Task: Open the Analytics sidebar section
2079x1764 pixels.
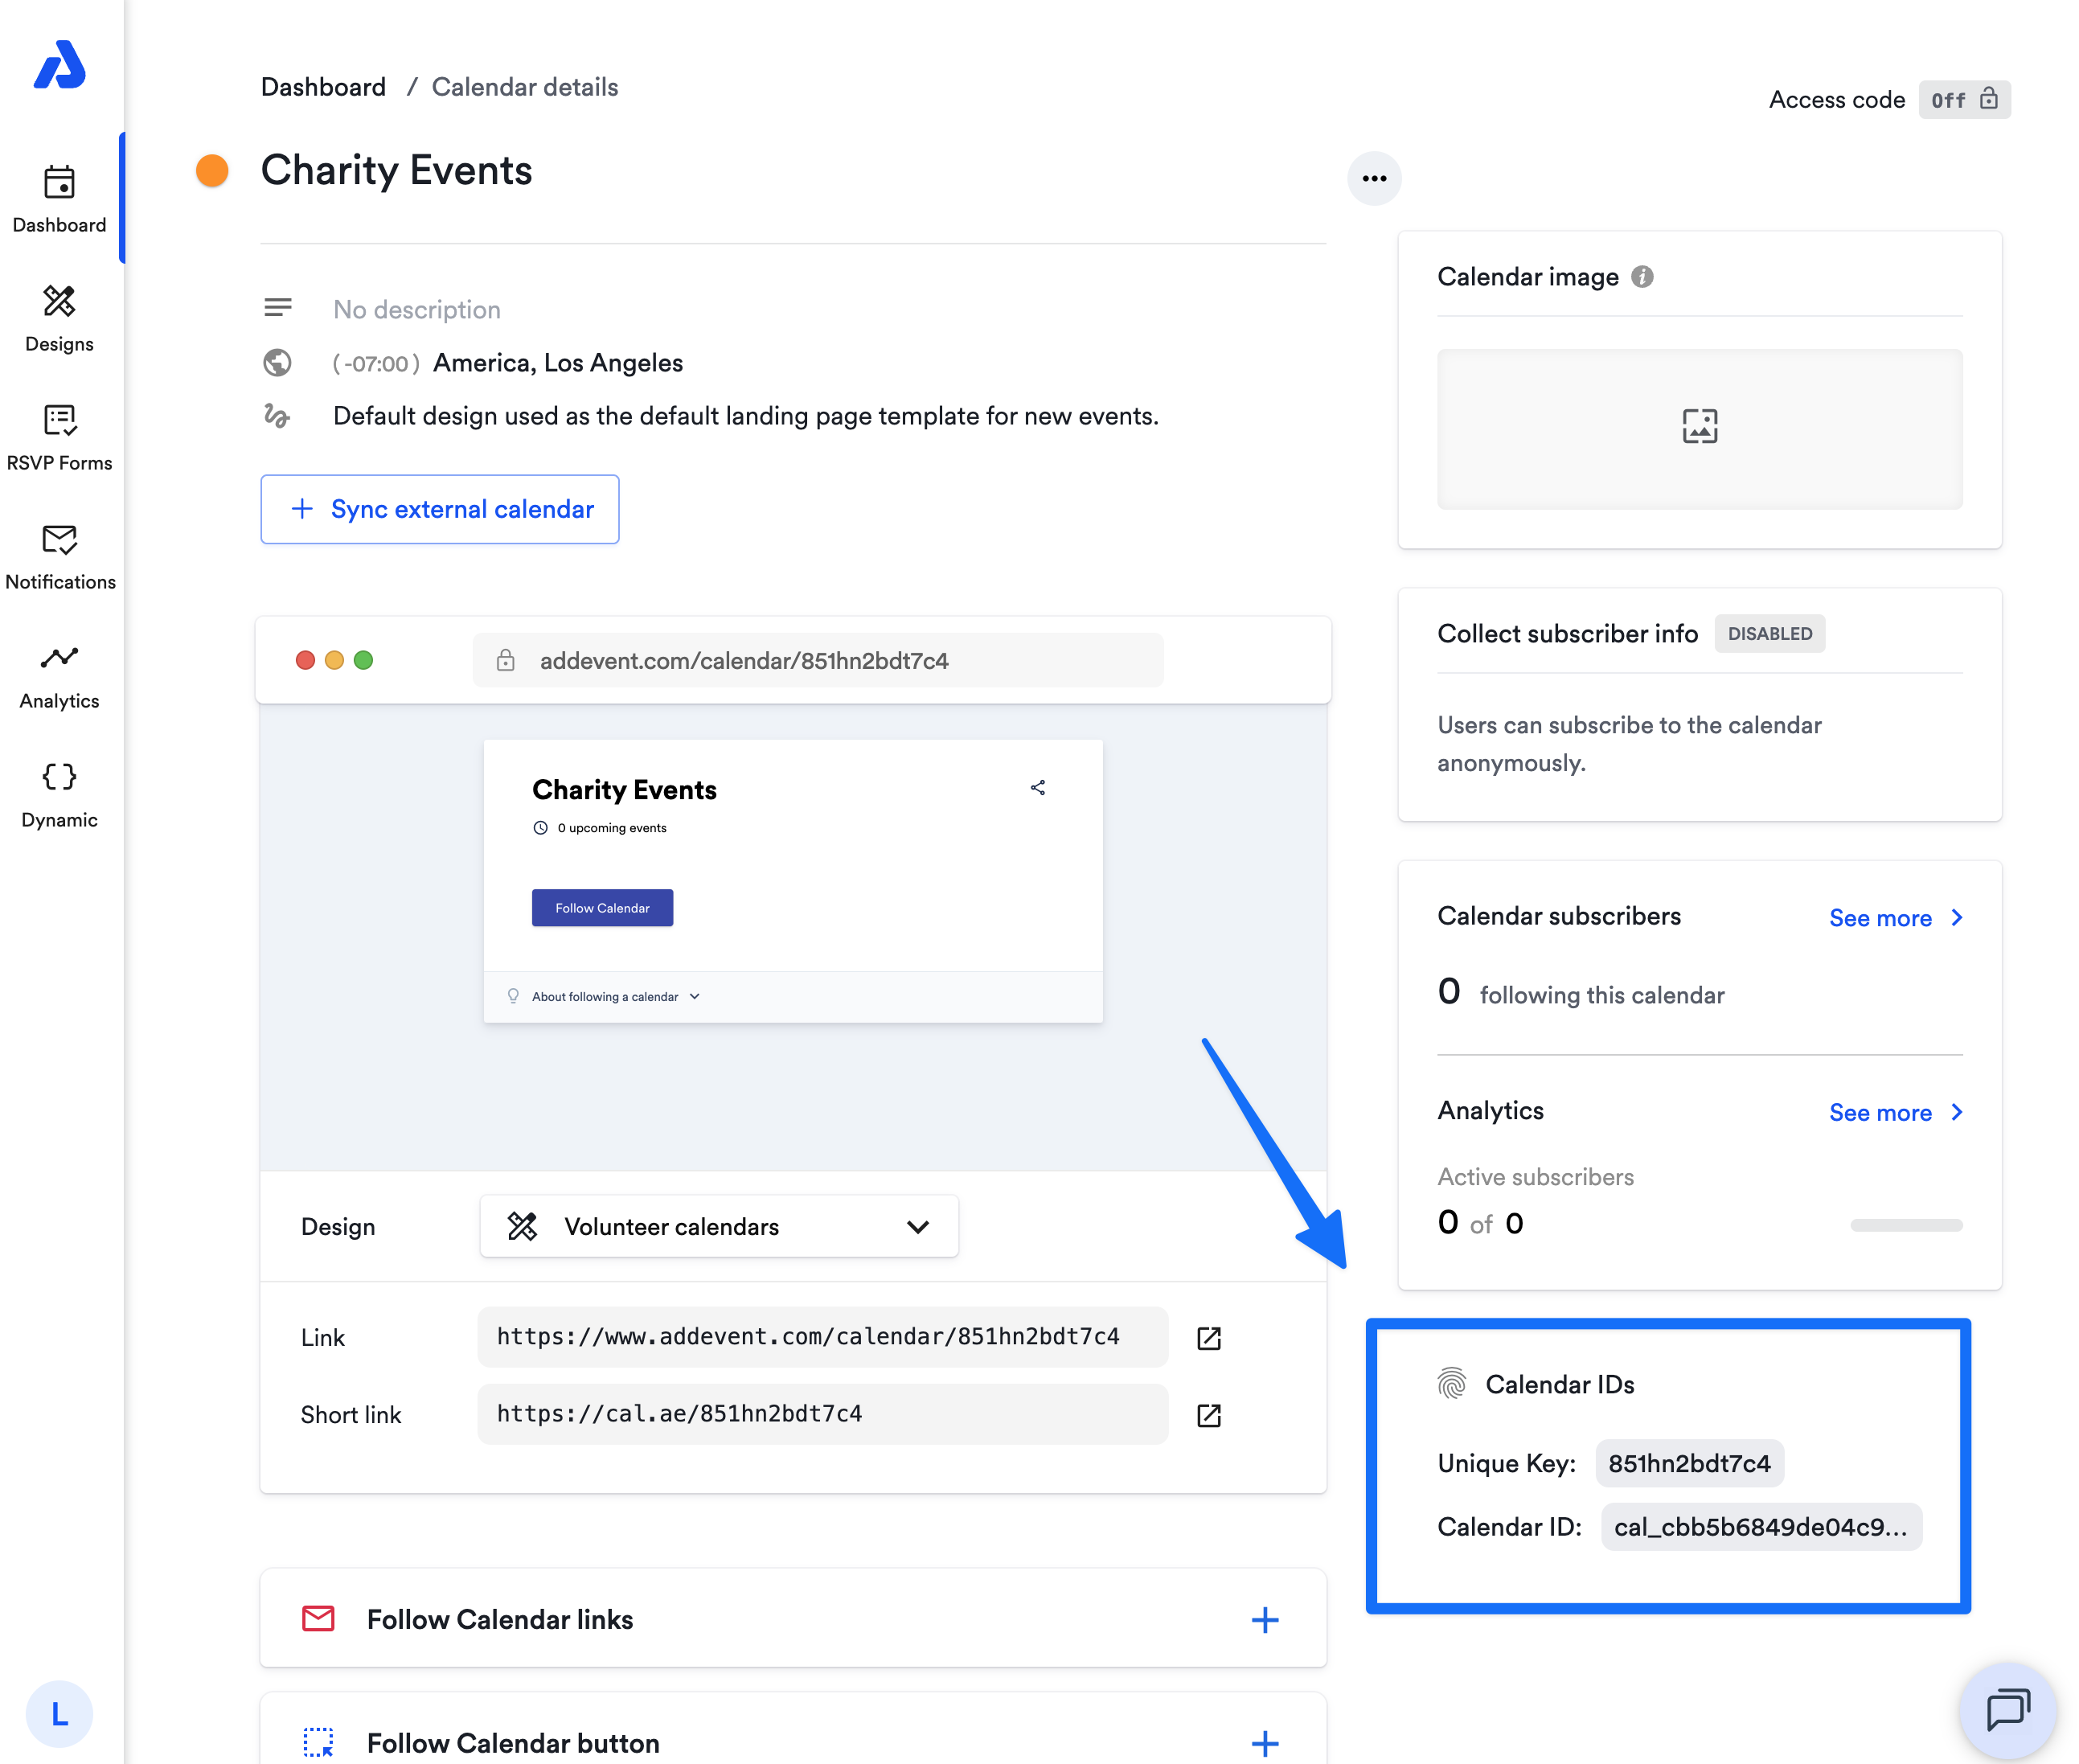Action: [60, 675]
